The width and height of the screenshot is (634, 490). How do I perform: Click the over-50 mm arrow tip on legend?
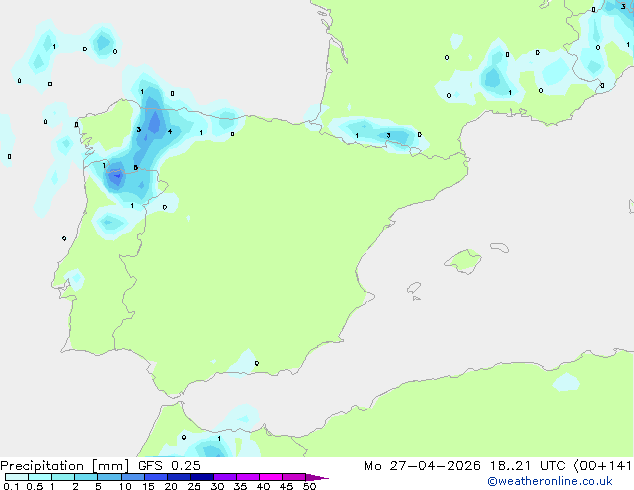click(x=317, y=477)
